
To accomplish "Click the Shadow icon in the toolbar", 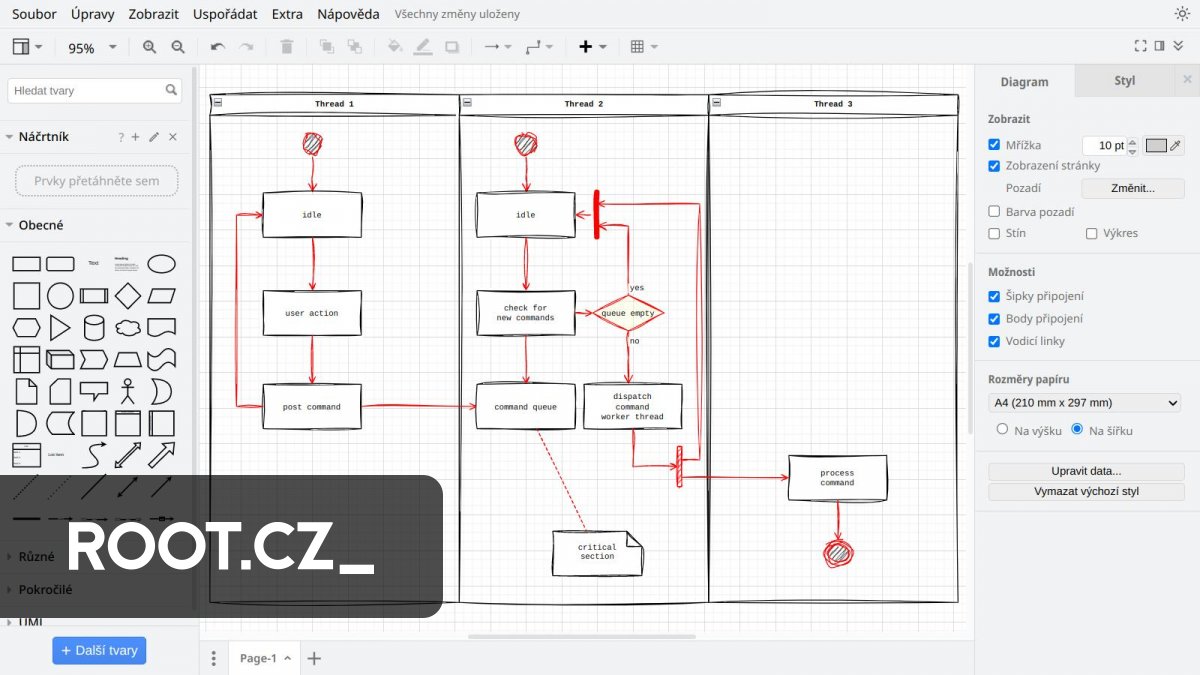I will click(452, 46).
